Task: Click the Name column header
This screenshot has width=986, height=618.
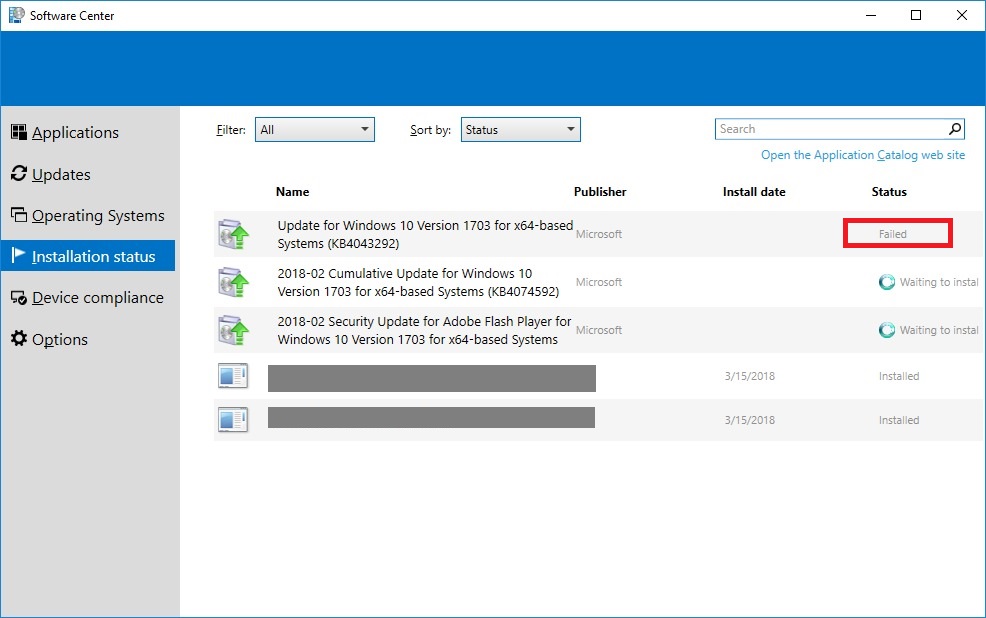Action: [x=293, y=192]
